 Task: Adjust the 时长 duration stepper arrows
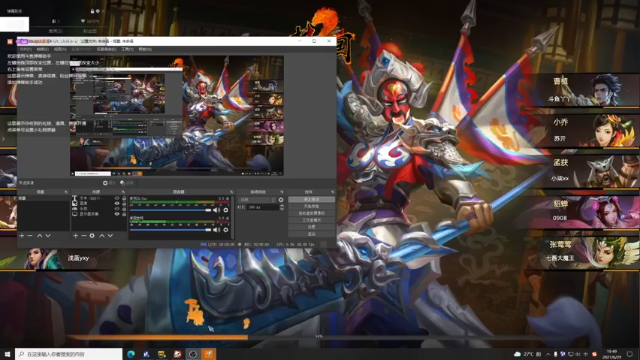point(282,207)
